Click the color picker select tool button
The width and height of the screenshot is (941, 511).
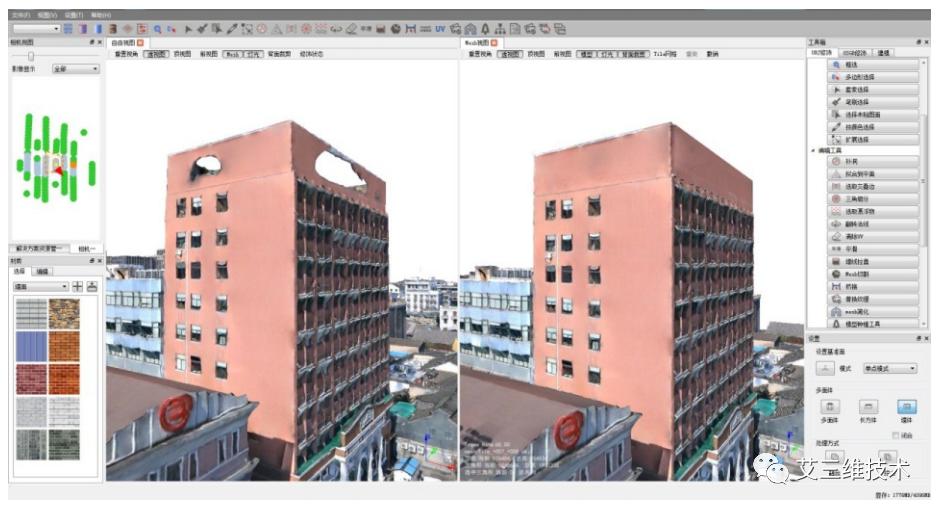tap(873, 127)
